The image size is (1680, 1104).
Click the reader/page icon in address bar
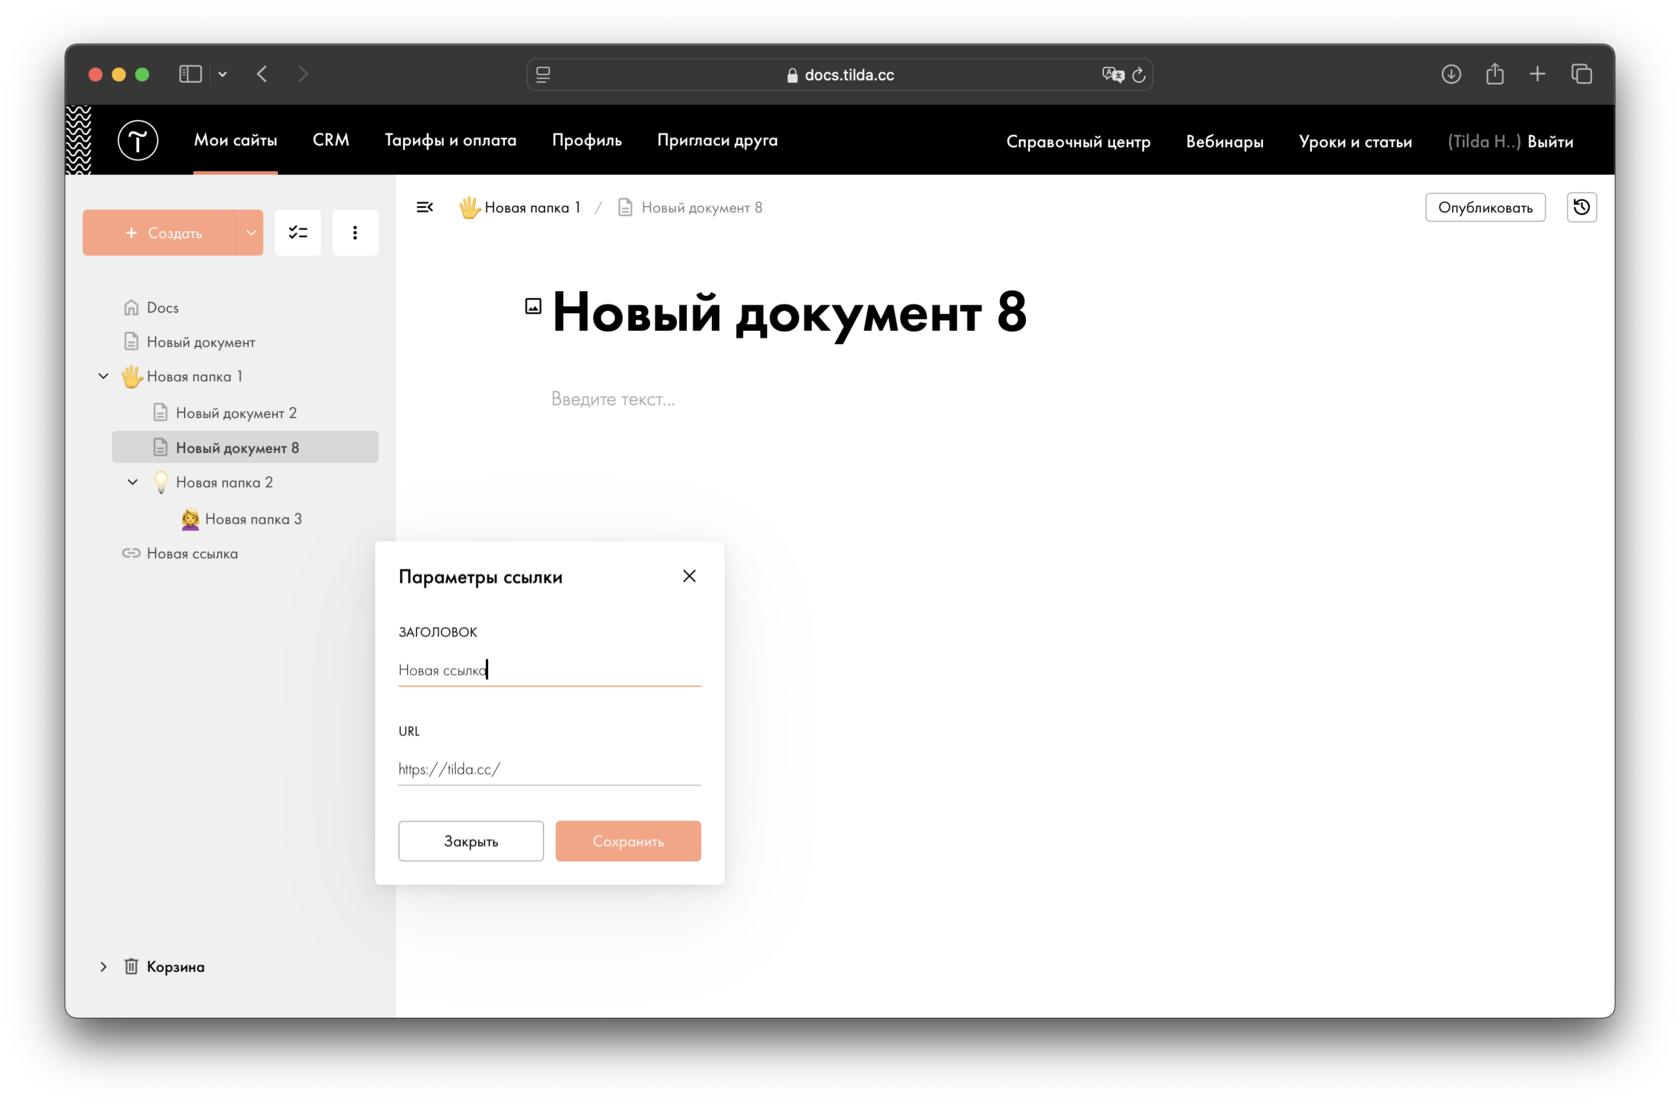[543, 75]
